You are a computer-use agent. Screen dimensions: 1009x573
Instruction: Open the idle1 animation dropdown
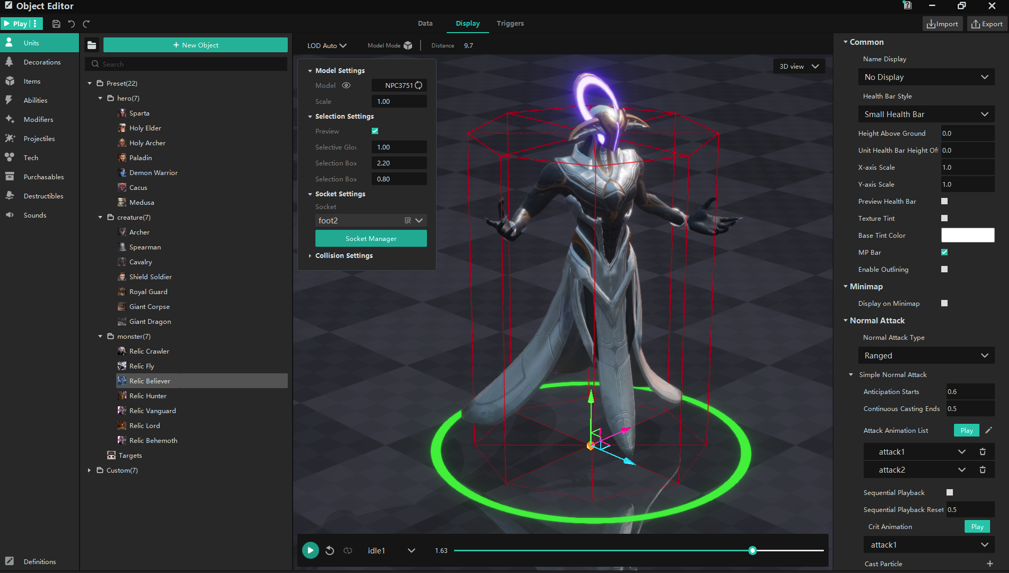pos(391,550)
